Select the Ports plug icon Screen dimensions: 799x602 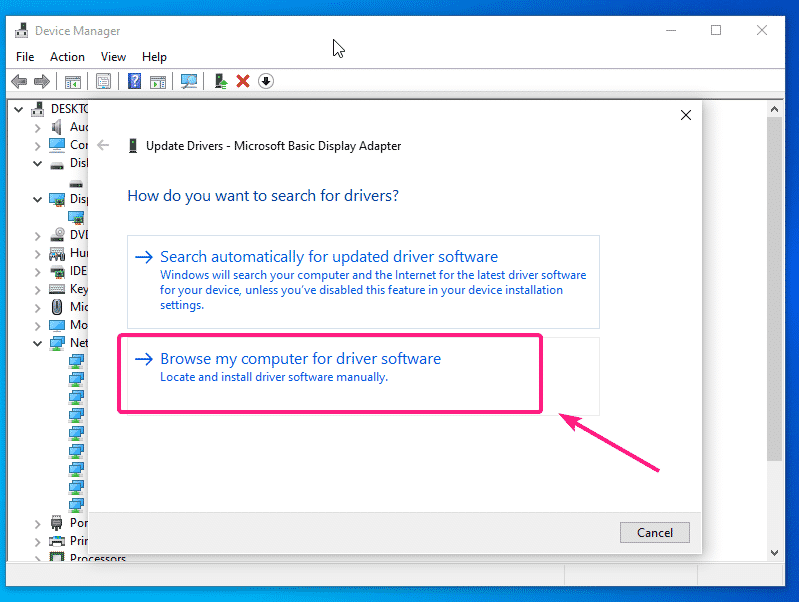tap(57, 523)
